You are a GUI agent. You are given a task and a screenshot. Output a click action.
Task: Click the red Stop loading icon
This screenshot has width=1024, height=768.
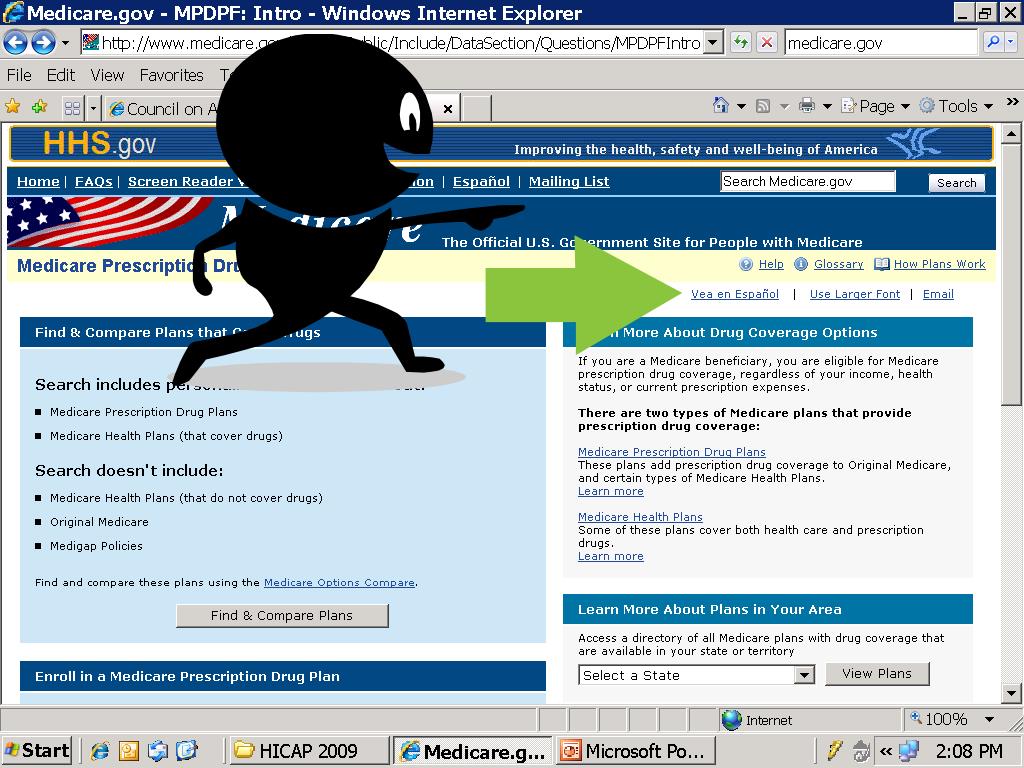(x=767, y=43)
